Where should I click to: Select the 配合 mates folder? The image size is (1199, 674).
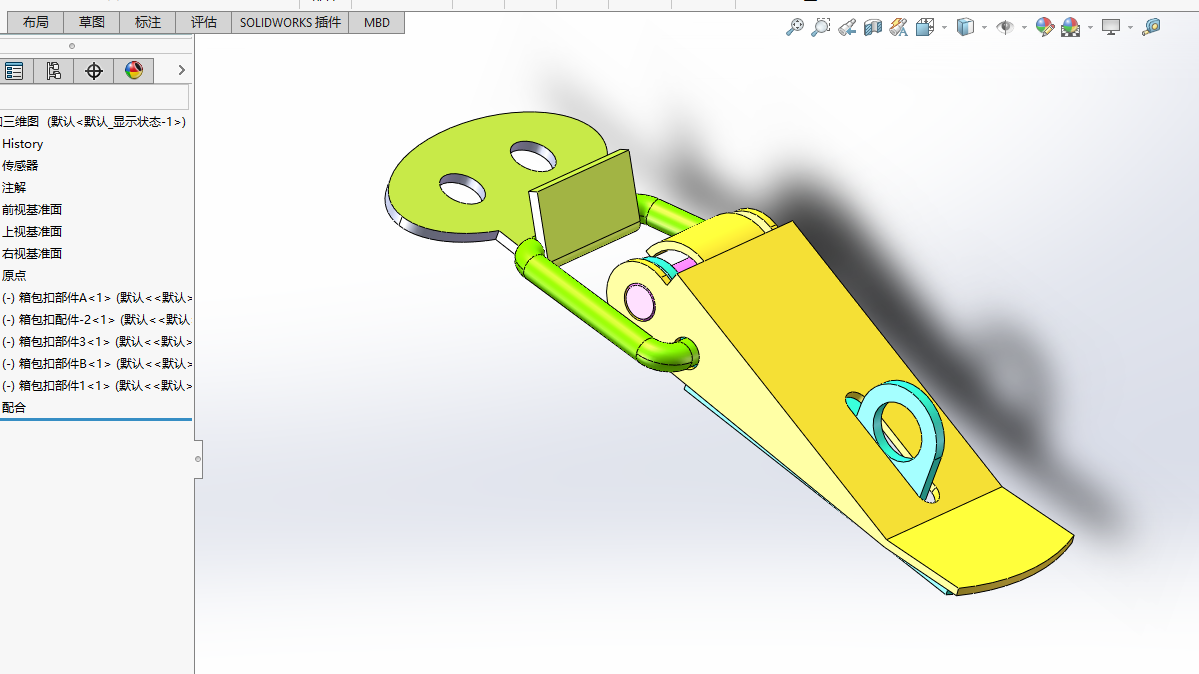(x=14, y=408)
